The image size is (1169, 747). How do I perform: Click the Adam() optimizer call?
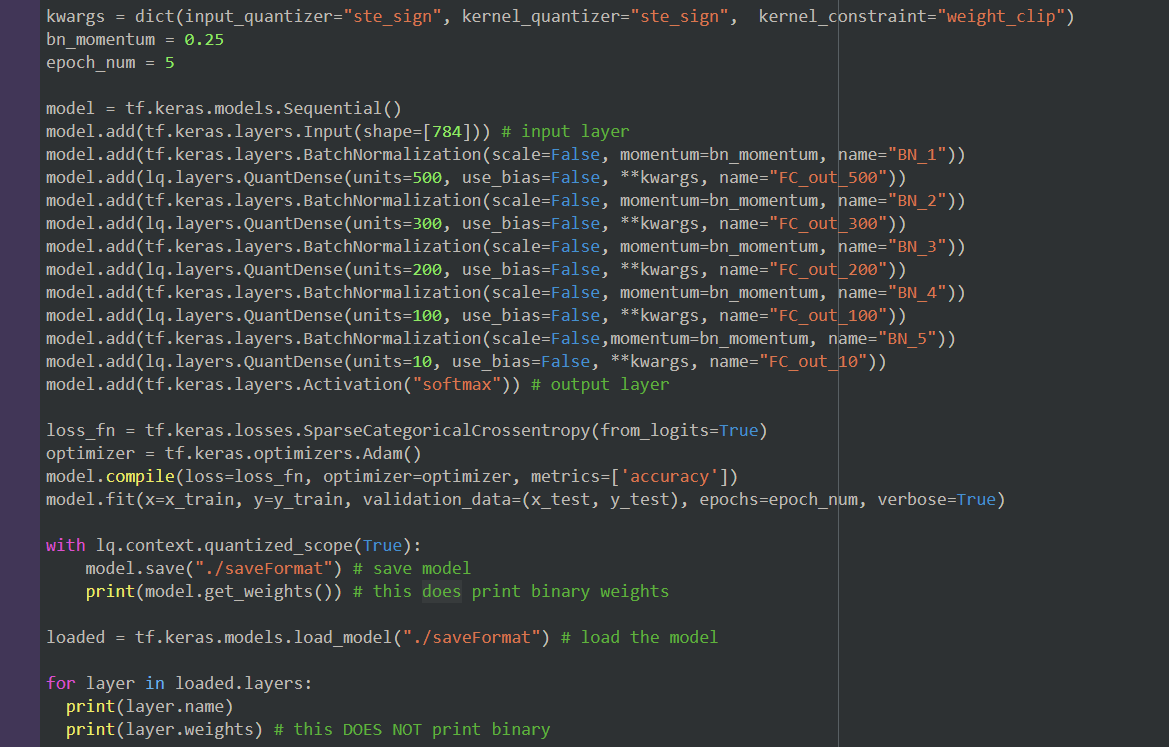(x=392, y=454)
